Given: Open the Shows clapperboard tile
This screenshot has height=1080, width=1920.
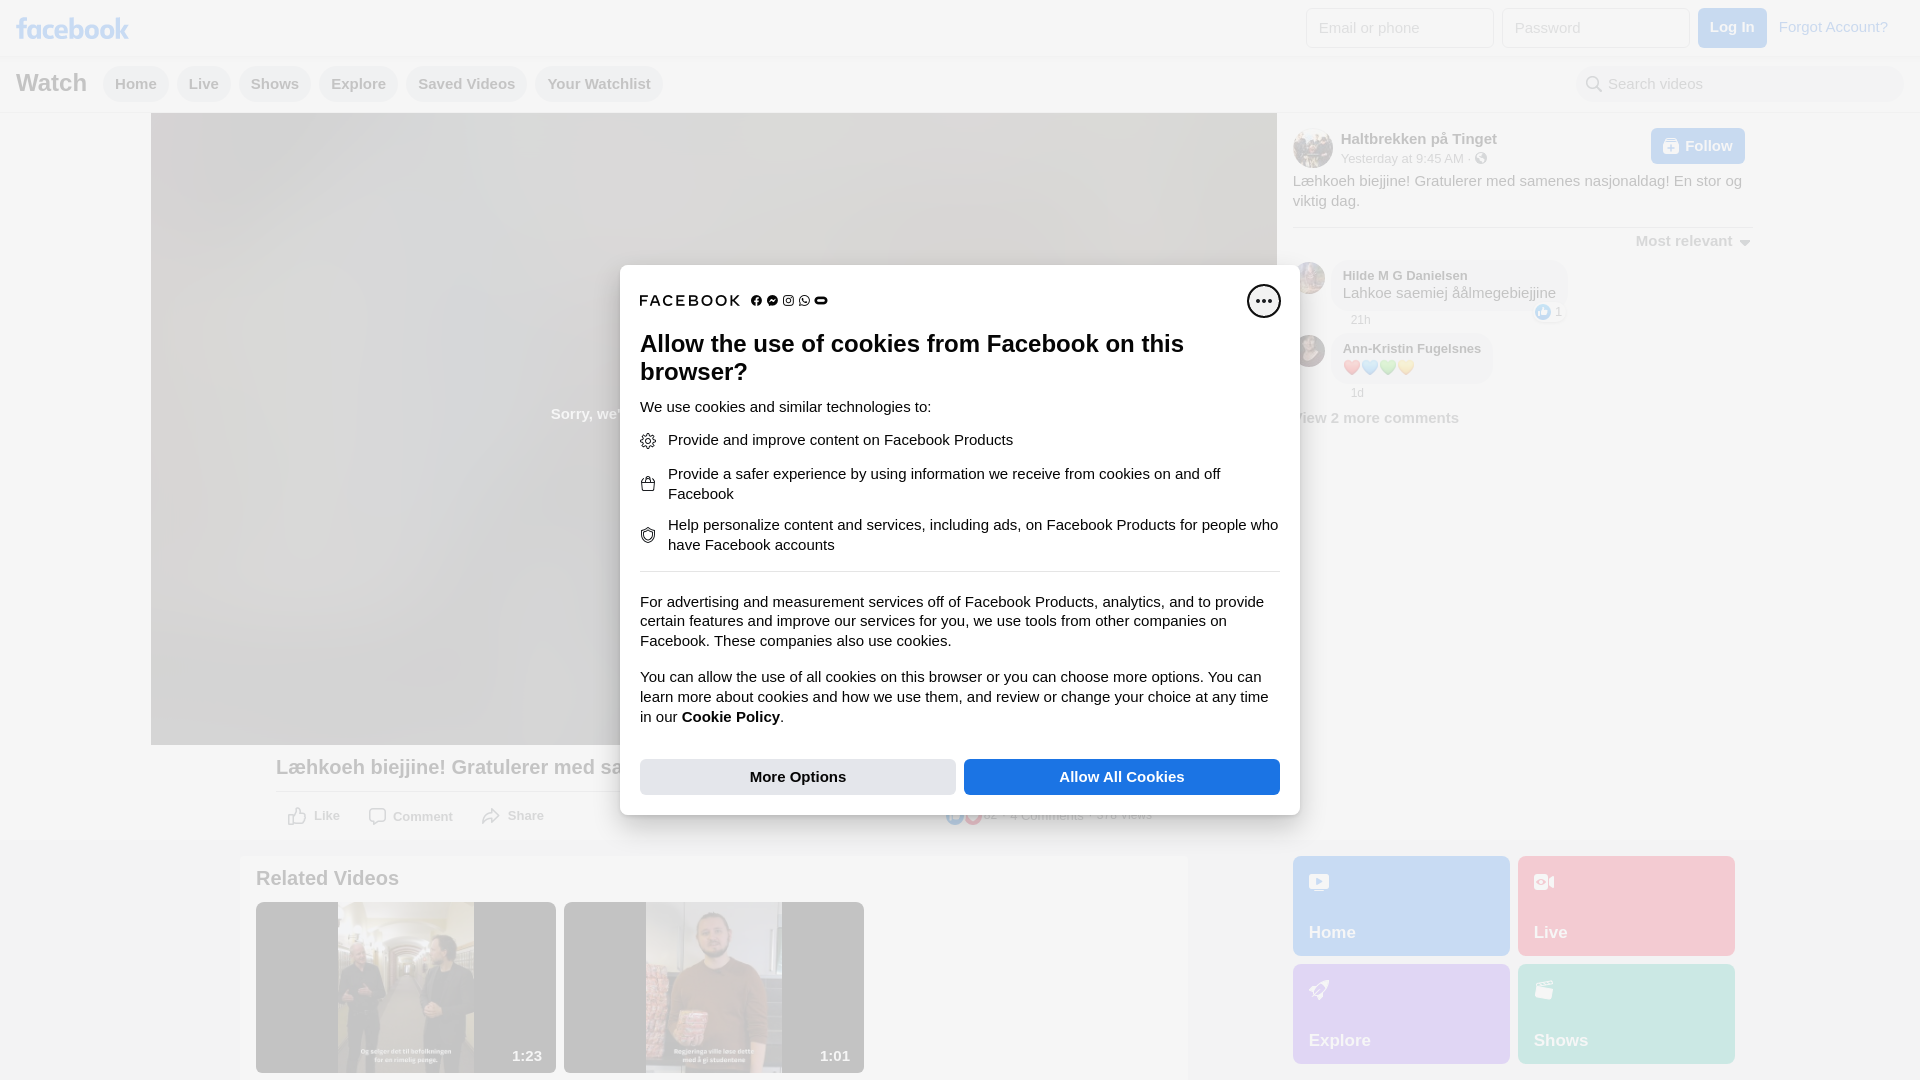Looking at the screenshot, I should 1625,1014.
